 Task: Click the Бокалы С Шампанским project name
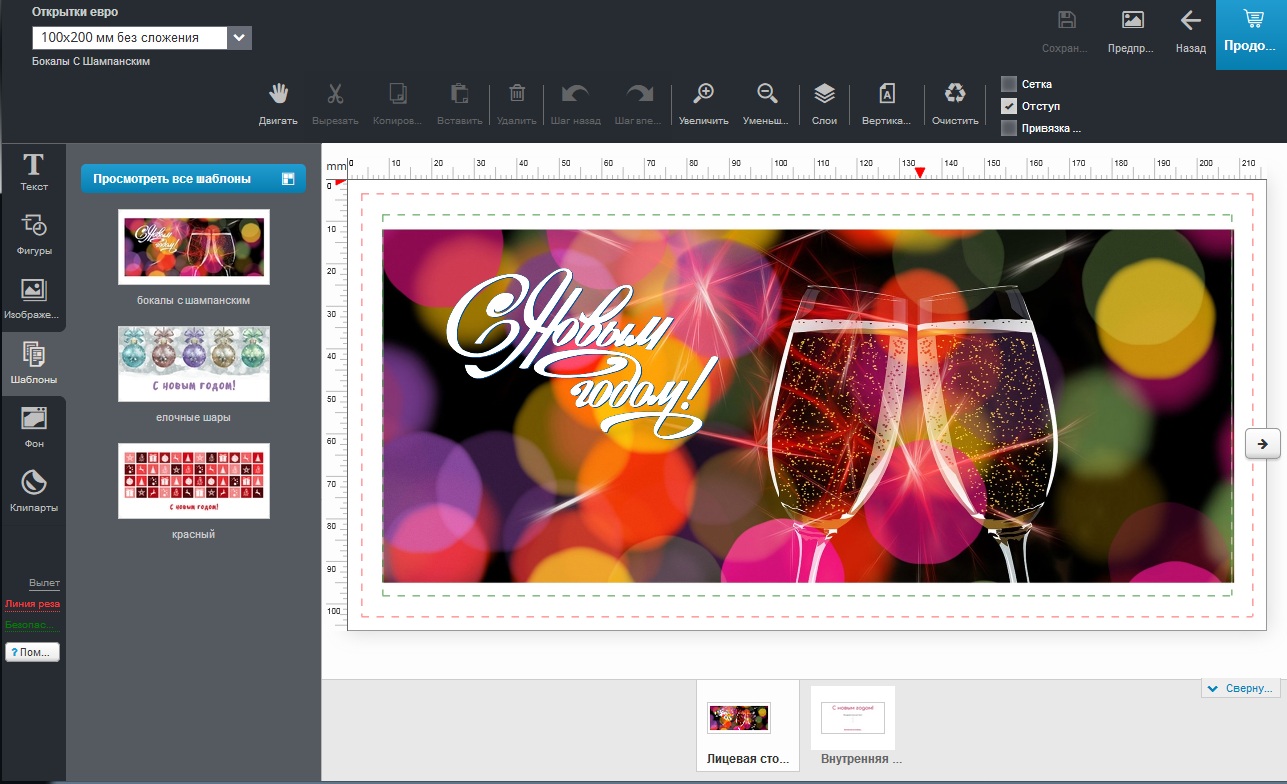click(91, 61)
